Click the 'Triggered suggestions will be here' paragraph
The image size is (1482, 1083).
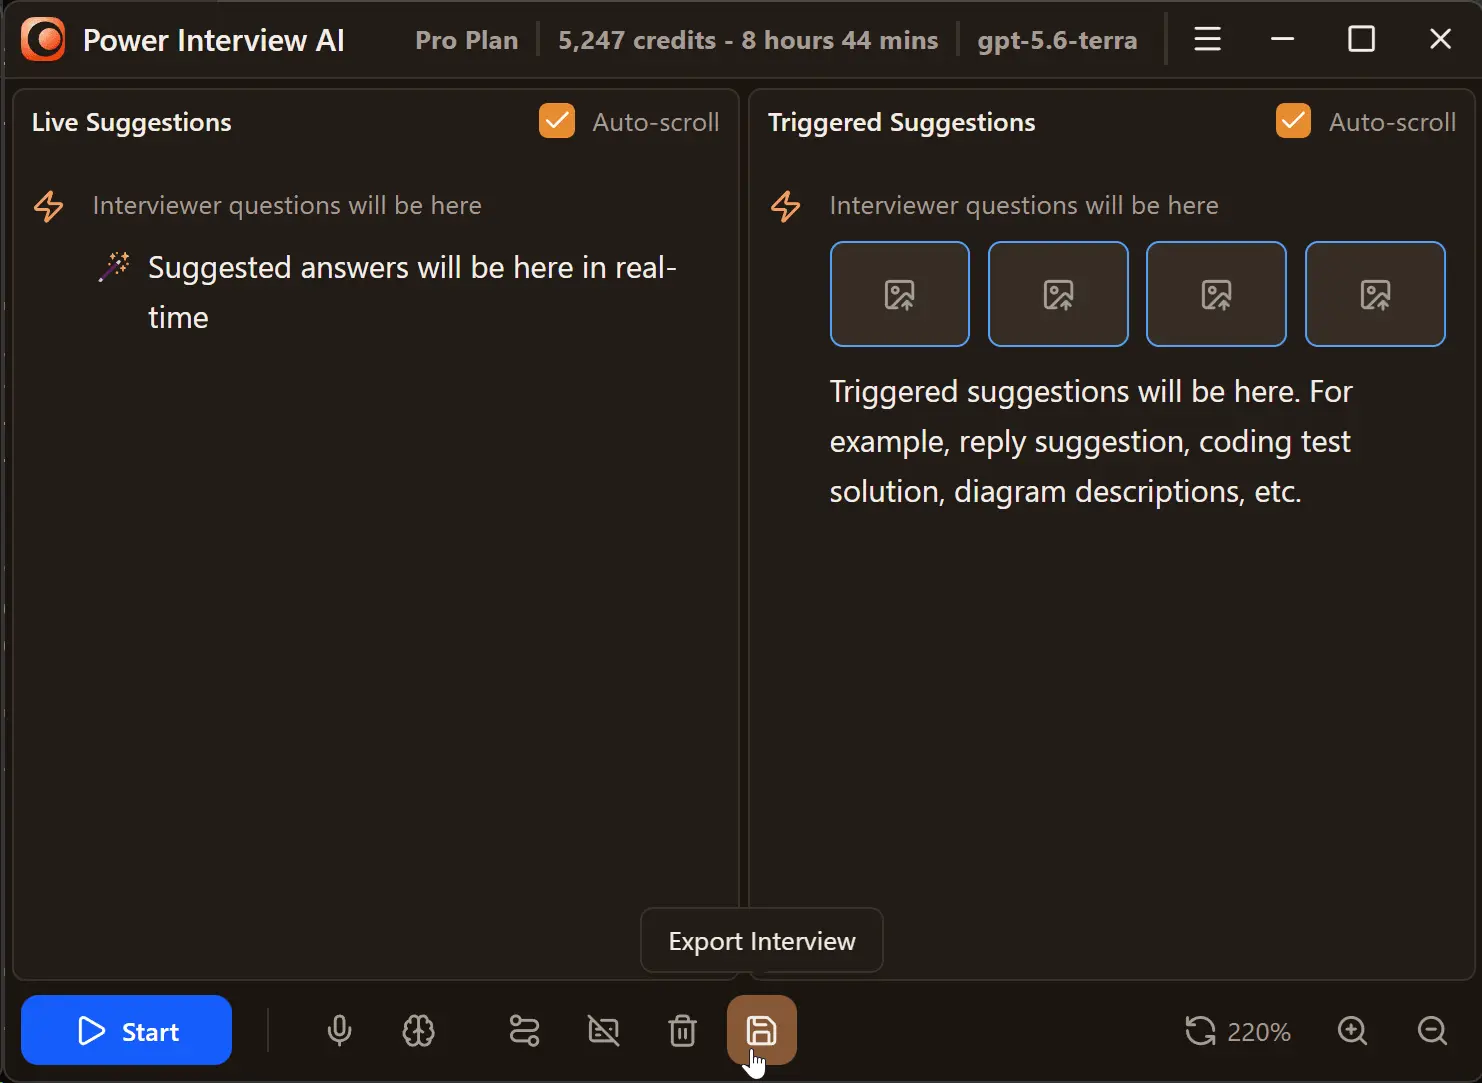(x=1090, y=441)
